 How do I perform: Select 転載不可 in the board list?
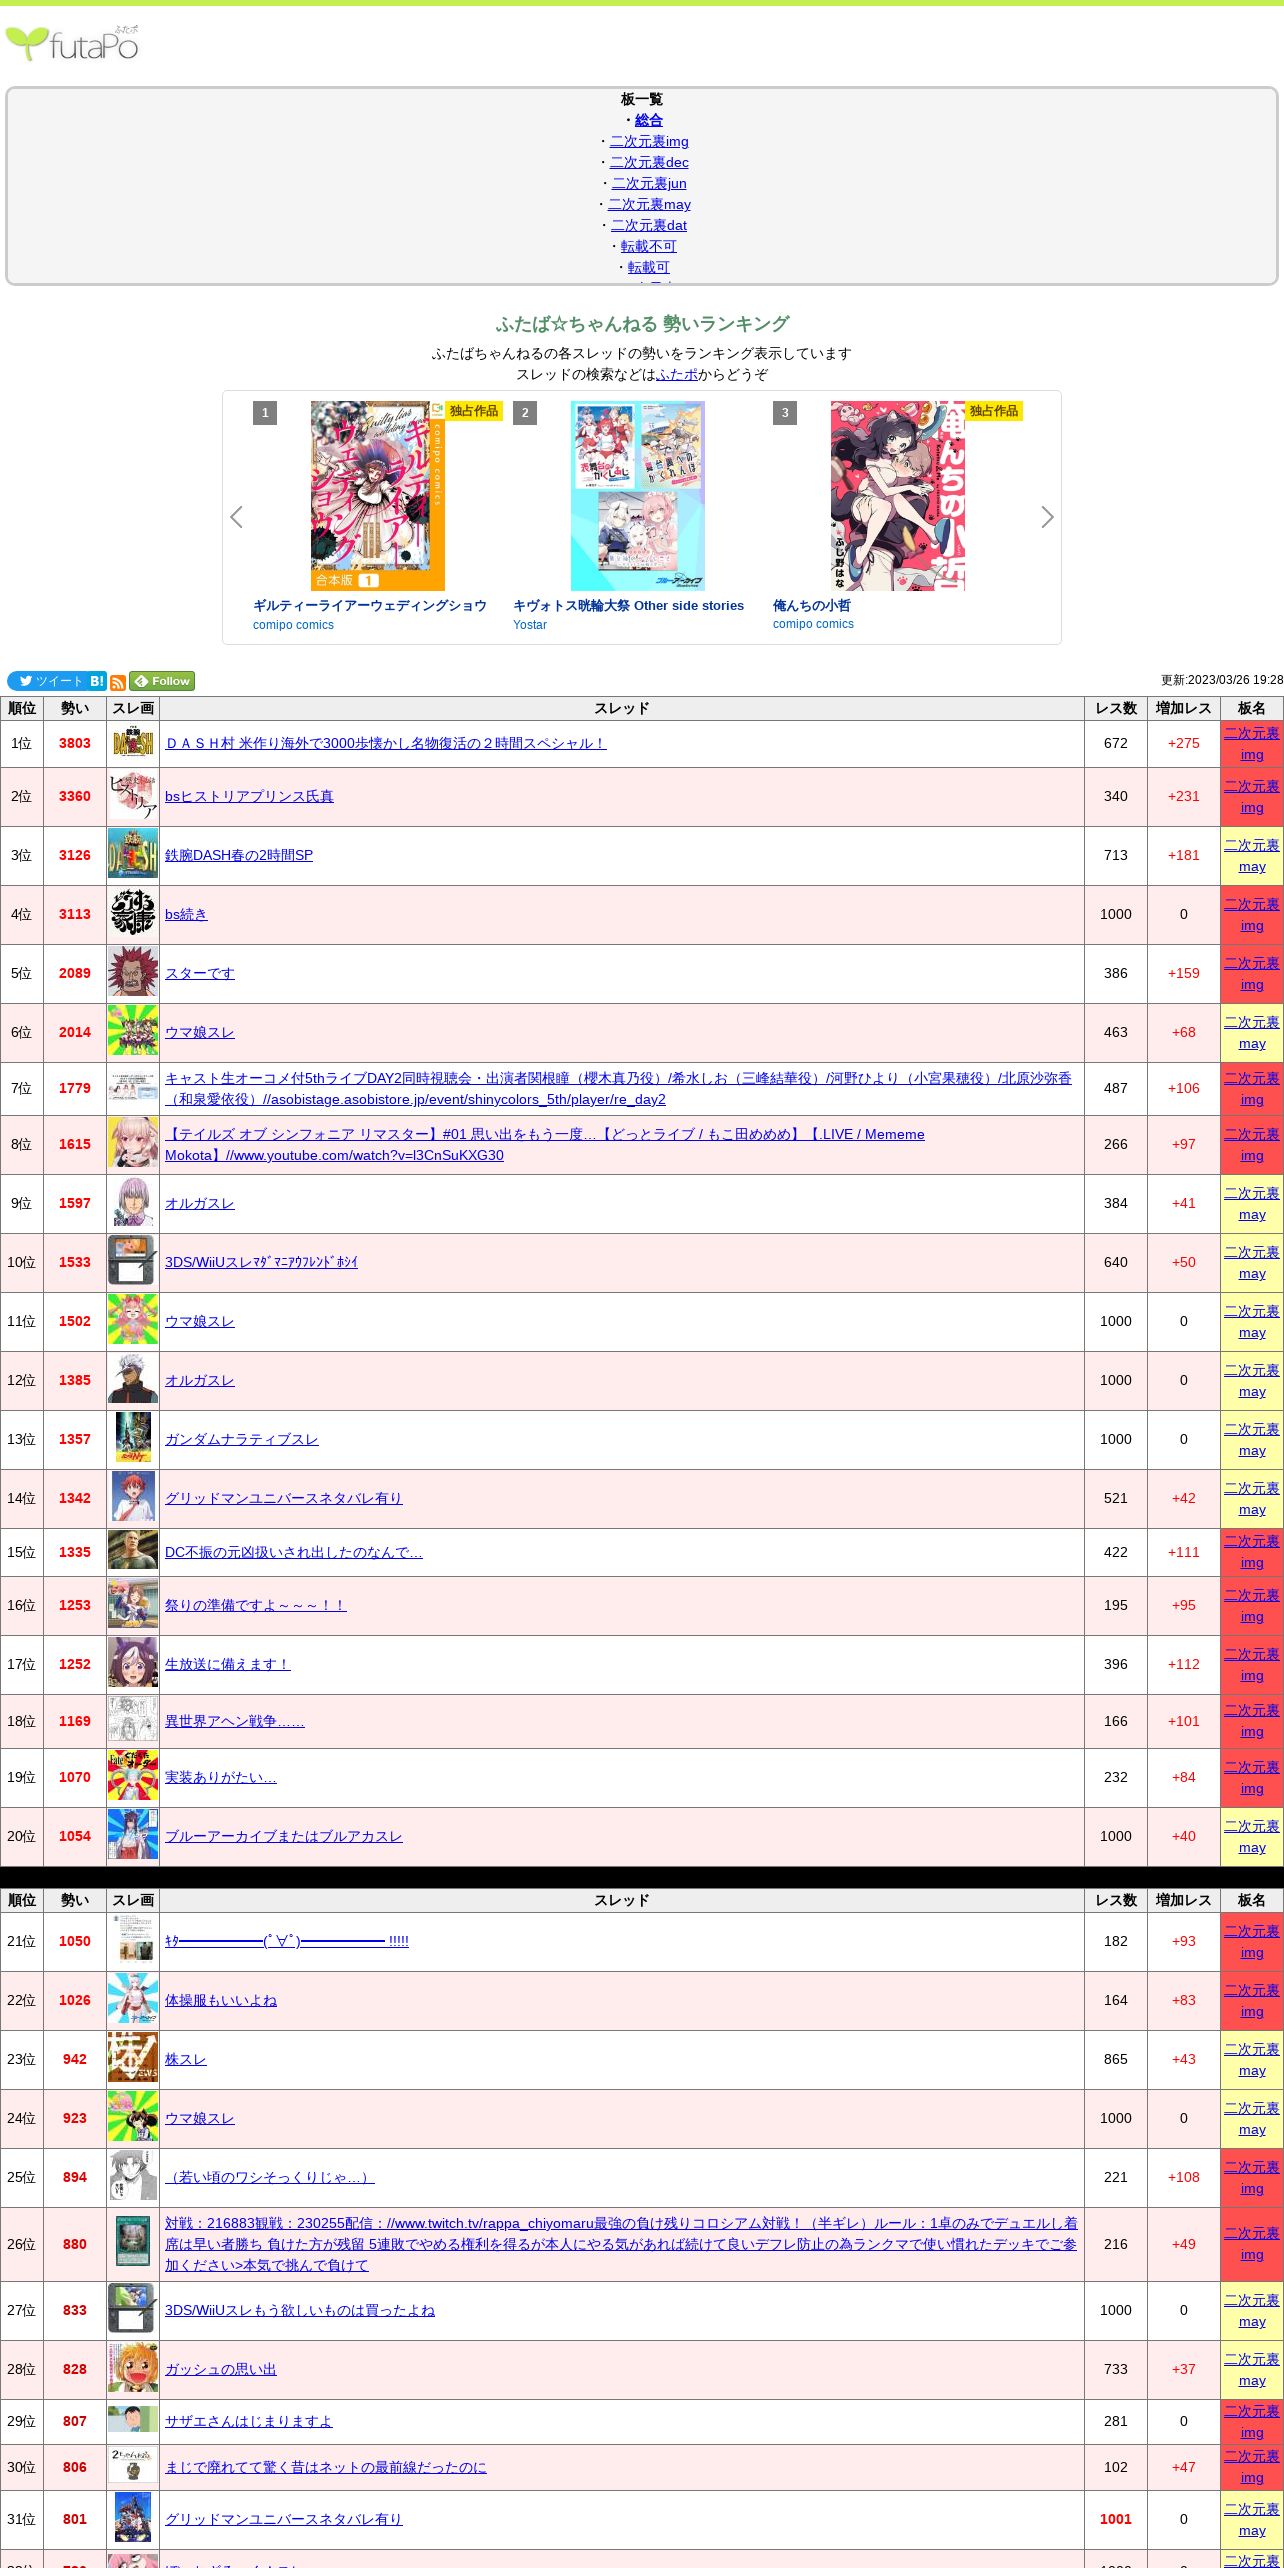tap(648, 246)
